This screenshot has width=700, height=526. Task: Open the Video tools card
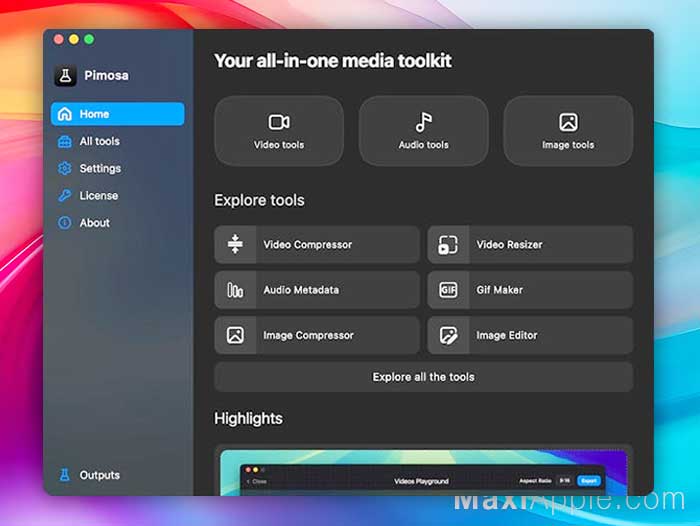click(x=279, y=131)
